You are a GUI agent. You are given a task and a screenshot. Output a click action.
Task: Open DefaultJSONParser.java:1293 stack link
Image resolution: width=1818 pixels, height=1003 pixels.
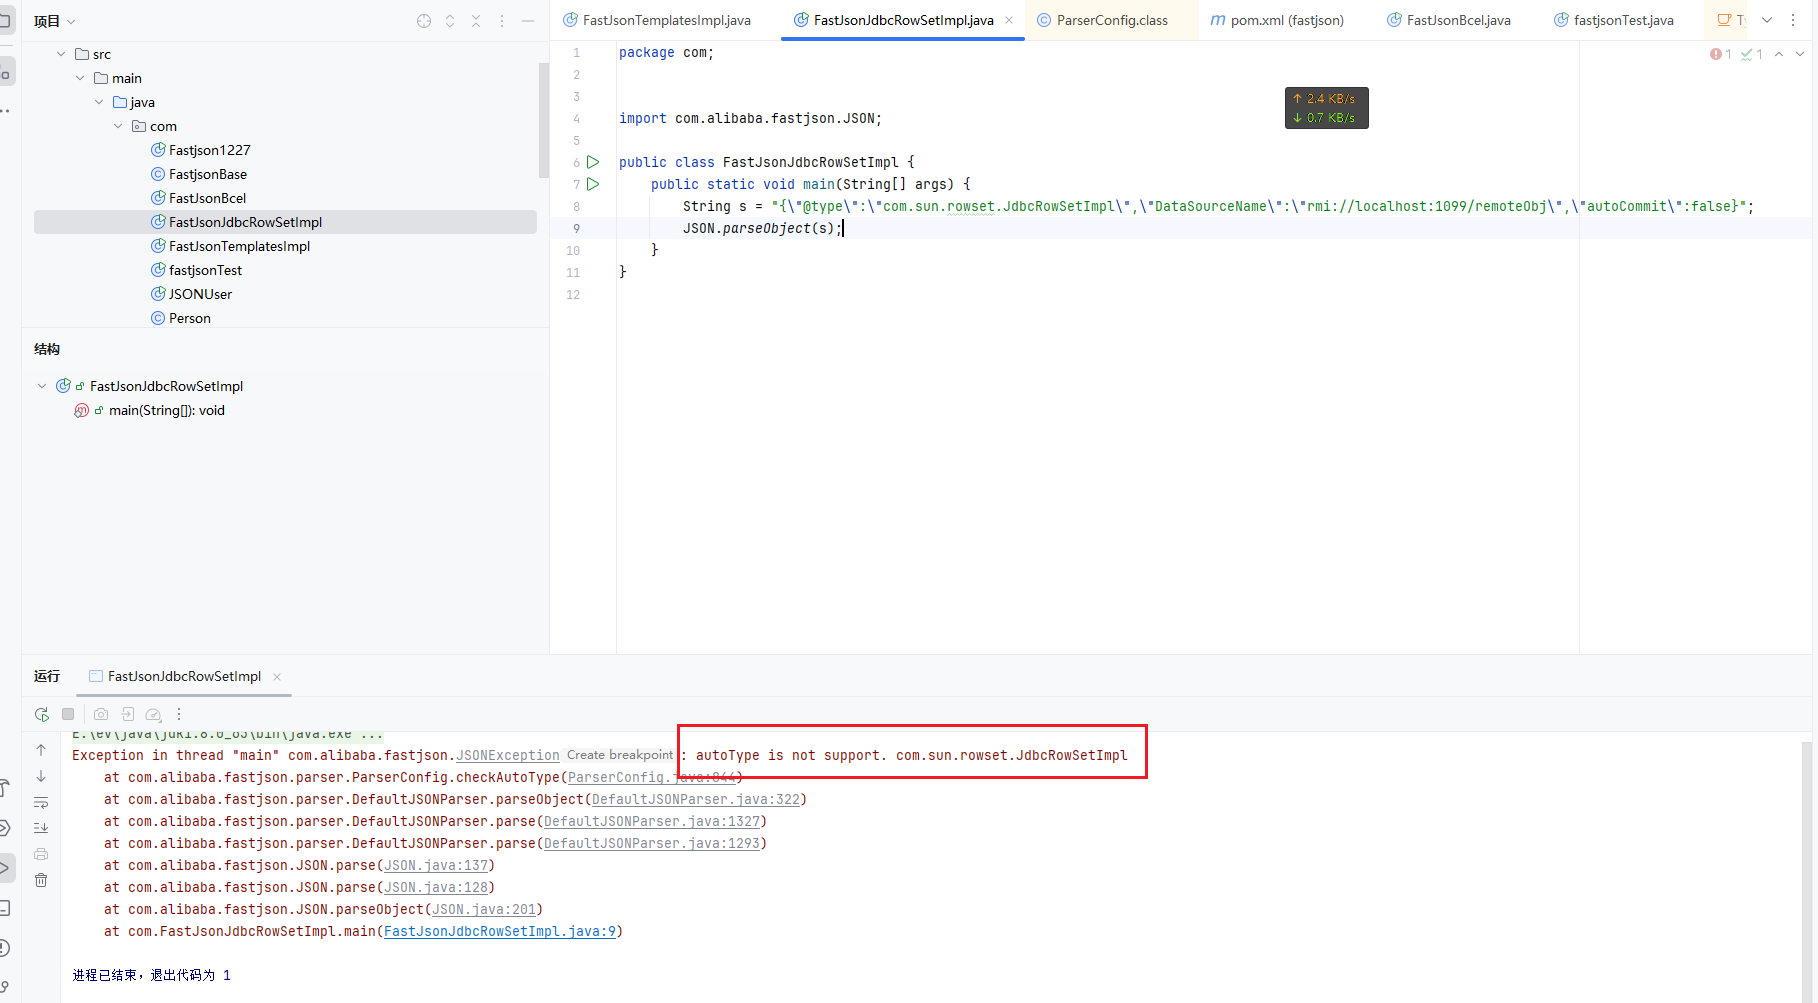coord(652,844)
